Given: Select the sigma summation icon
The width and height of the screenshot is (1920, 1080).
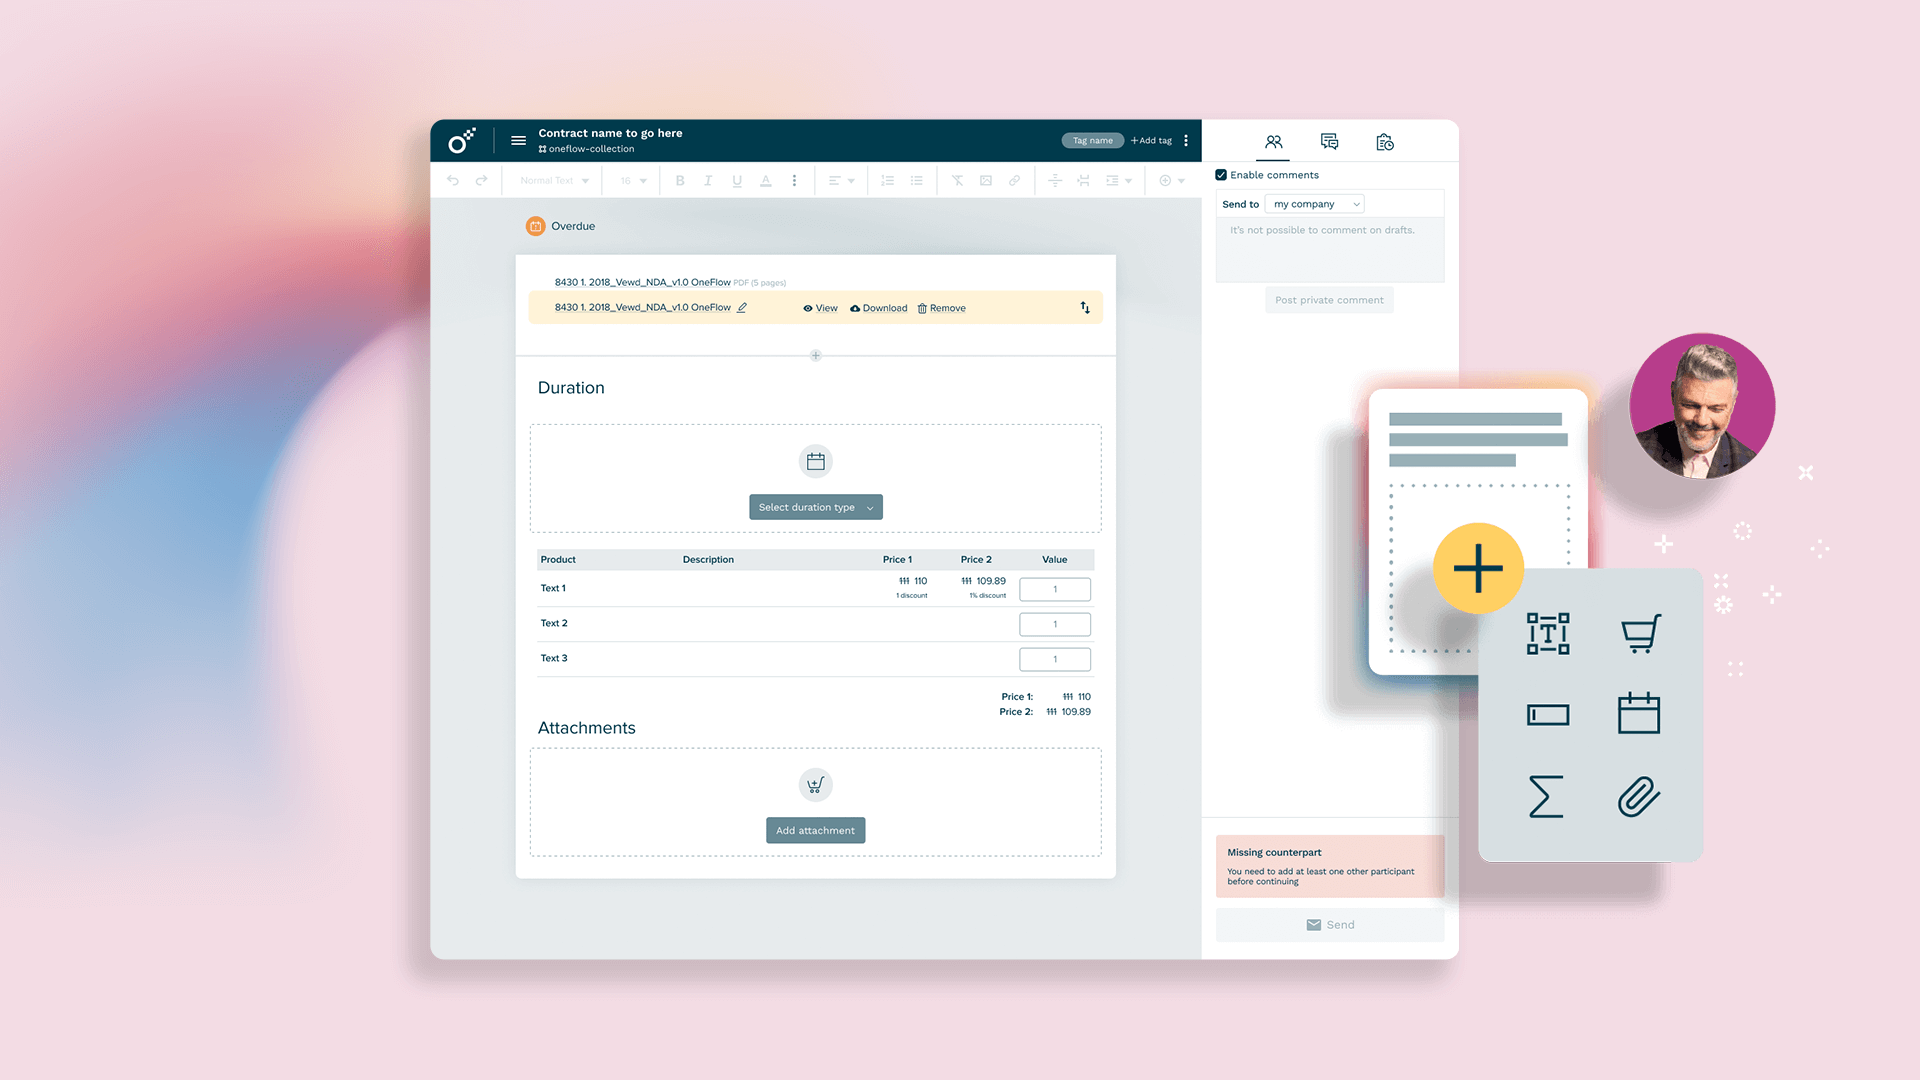Looking at the screenshot, I should [x=1547, y=796].
